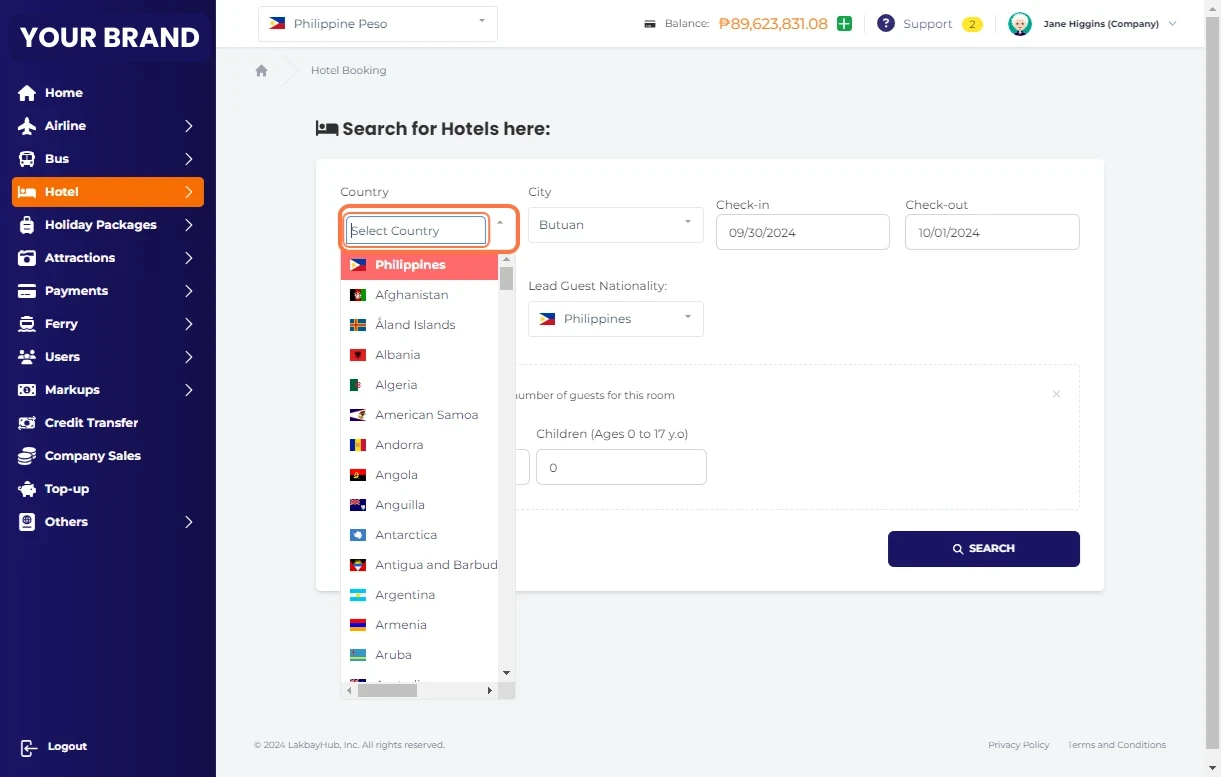Image resolution: width=1221 pixels, height=777 pixels.
Task: Click the Check-in date field
Action: (x=802, y=232)
